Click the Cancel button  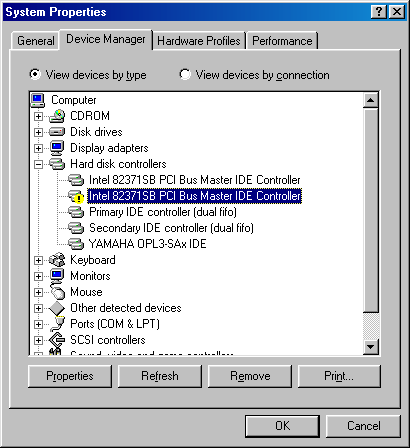coord(363,426)
